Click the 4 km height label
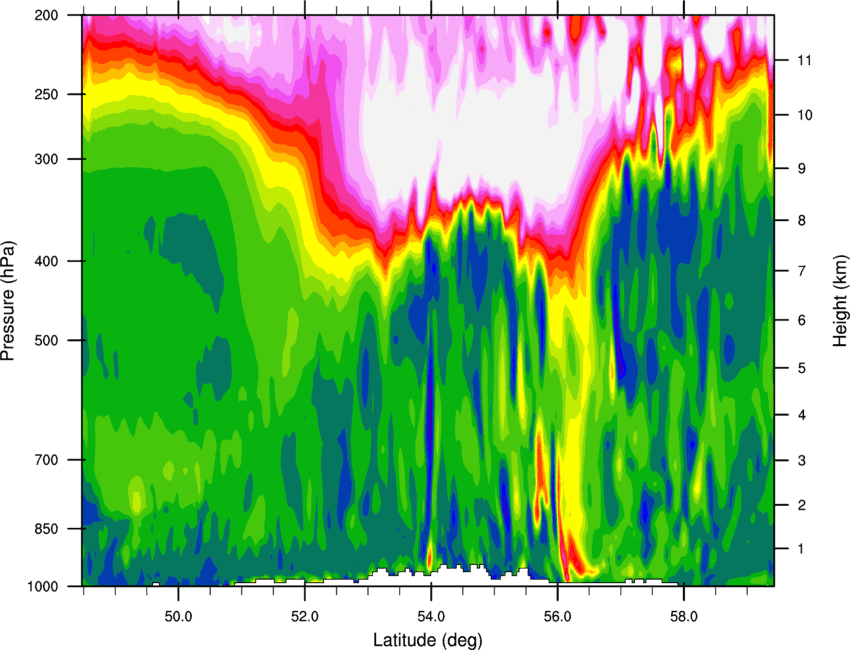 pyautogui.click(x=802, y=415)
